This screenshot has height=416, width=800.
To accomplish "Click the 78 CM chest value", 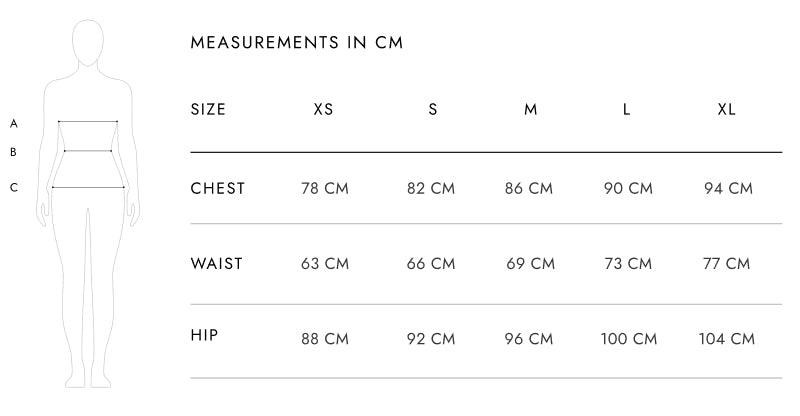I will pyautogui.click(x=325, y=189).
